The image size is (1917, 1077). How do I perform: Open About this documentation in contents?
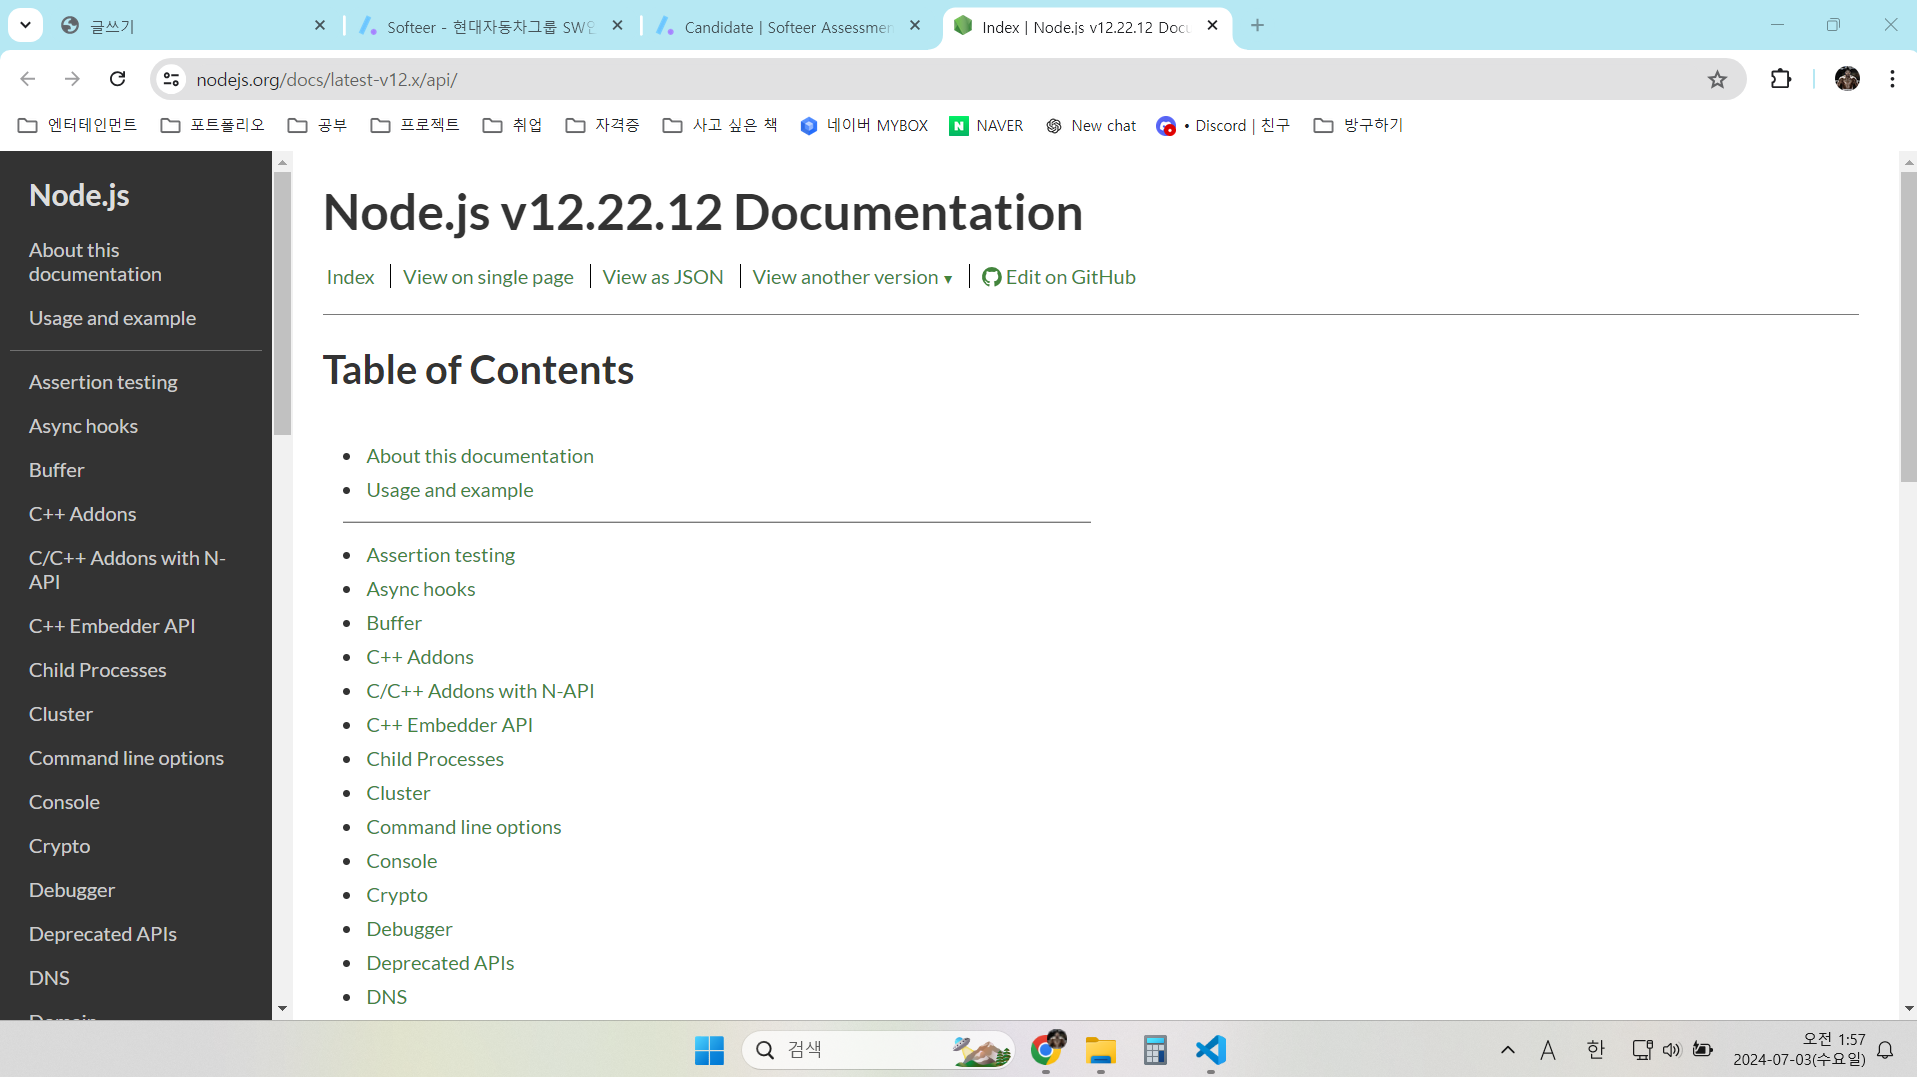tap(480, 456)
